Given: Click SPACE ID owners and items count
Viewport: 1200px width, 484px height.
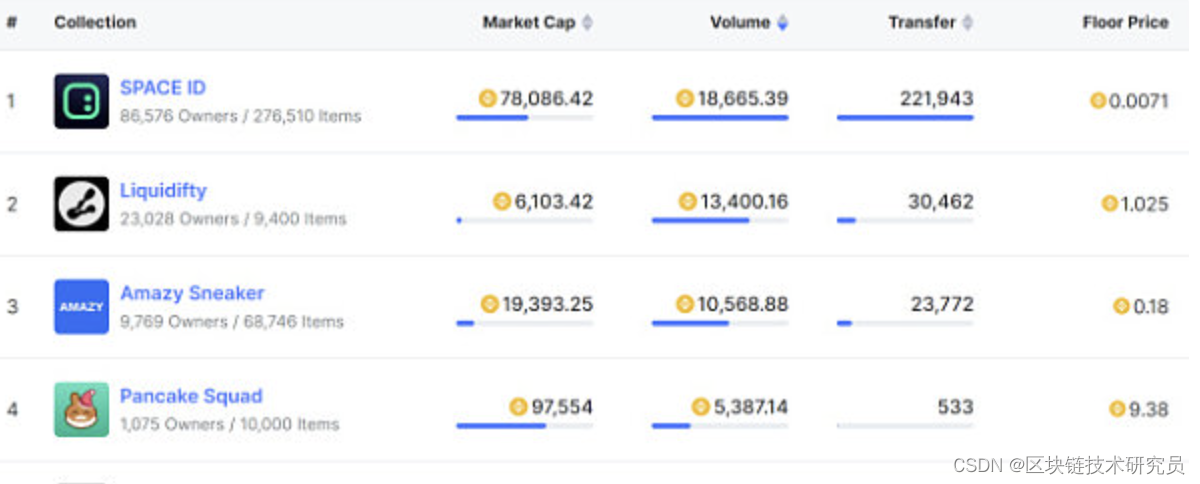Looking at the screenshot, I should (240, 116).
